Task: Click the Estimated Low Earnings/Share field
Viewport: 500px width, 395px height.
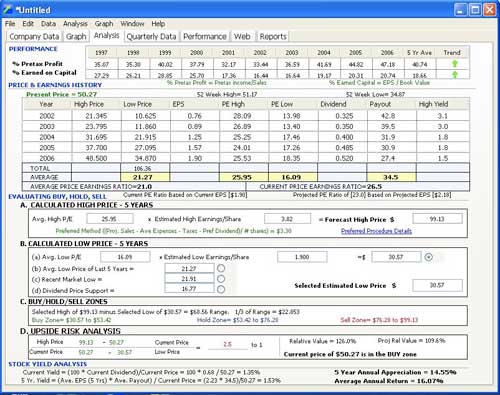Action: [x=302, y=257]
